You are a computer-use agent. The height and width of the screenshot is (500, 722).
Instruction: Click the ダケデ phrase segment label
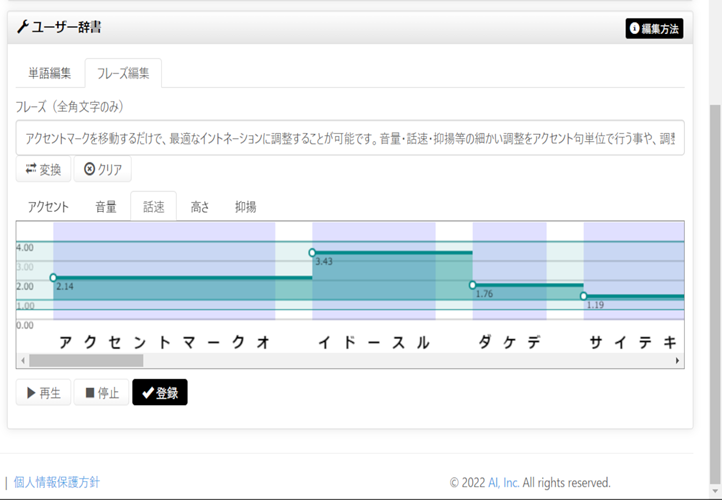[509, 343]
